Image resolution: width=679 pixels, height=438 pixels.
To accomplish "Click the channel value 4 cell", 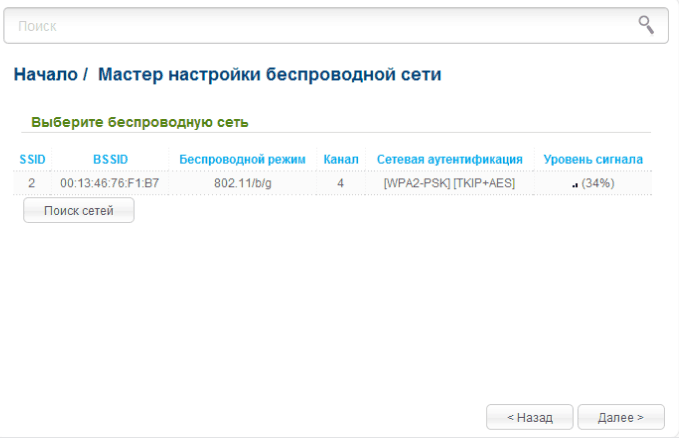I will [x=340, y=183].
